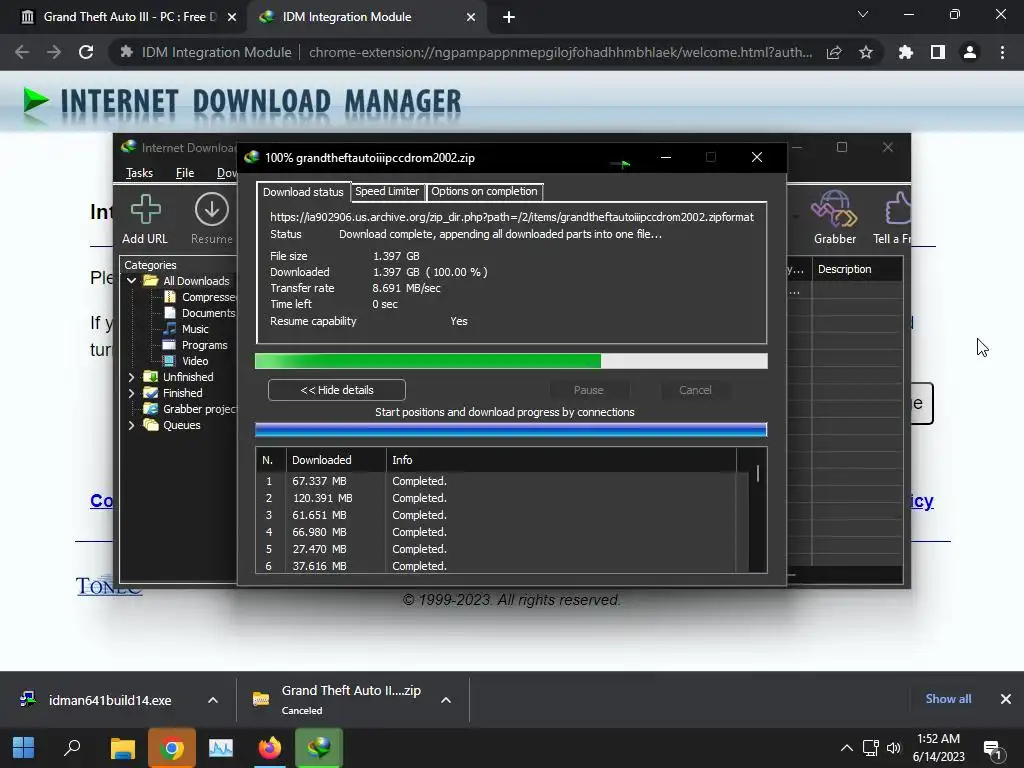
Task: Select the Video category
Action: (x=186, y=361)
